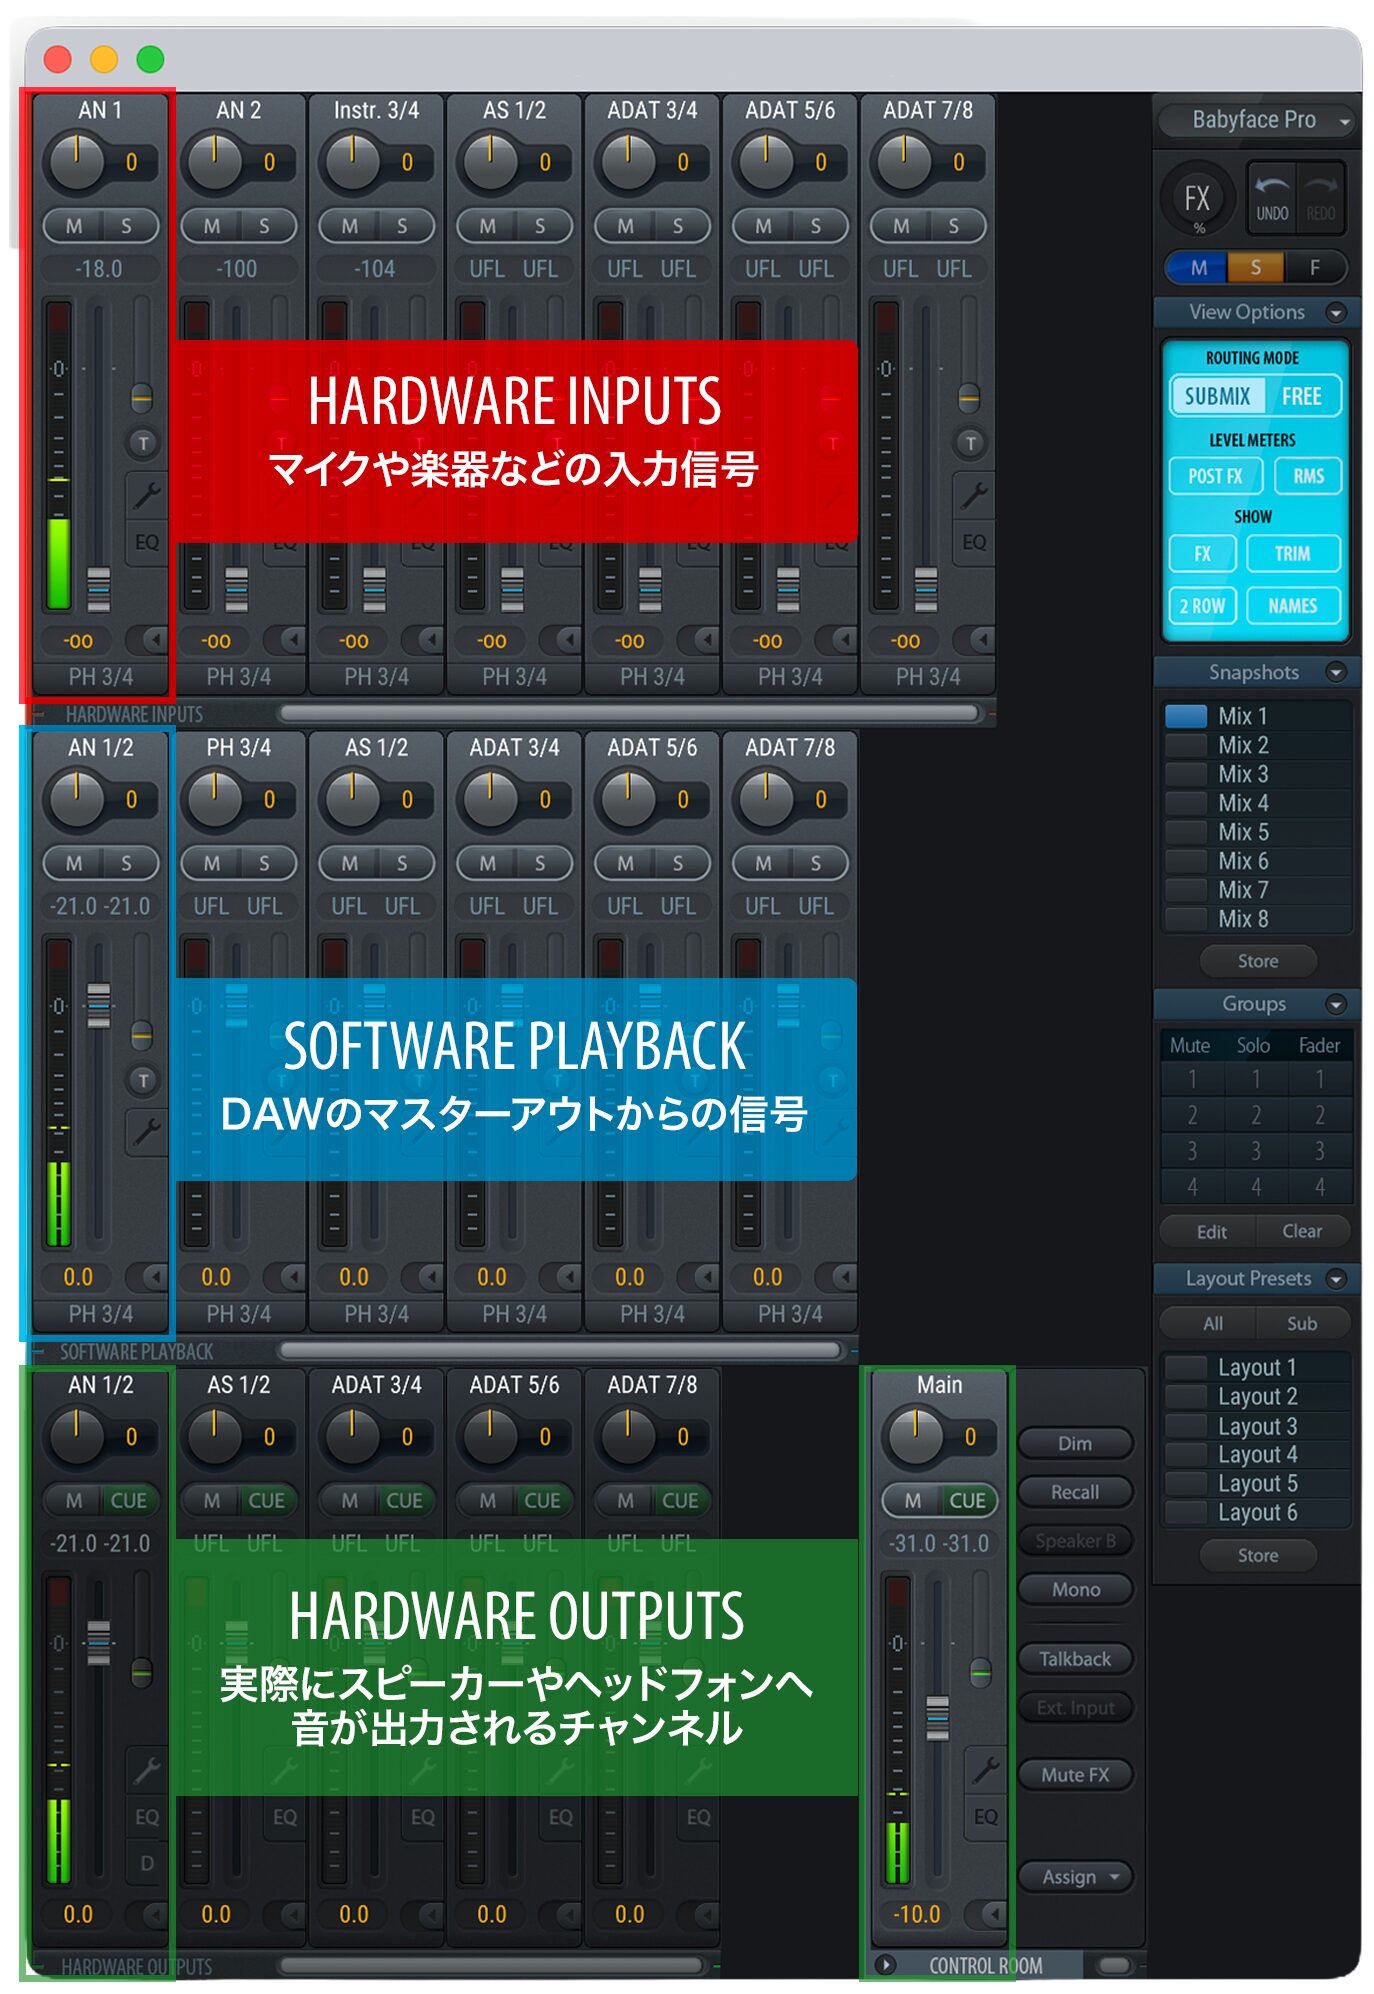Open the Assign dropdown menu

tap(1076, 1877)
